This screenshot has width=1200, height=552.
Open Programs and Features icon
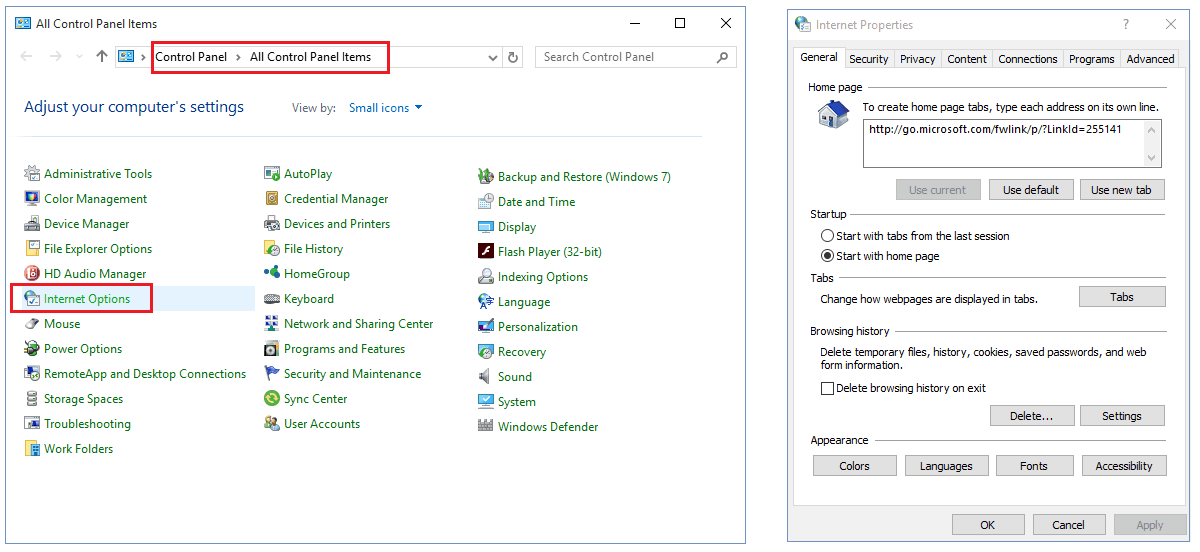click(x=272, y=349)
